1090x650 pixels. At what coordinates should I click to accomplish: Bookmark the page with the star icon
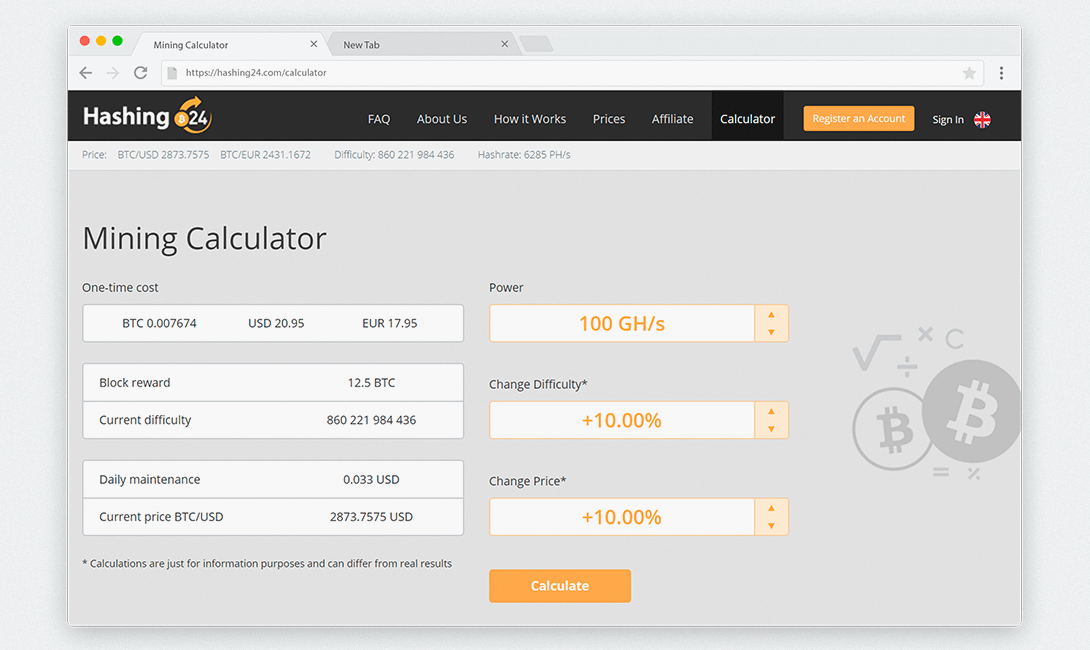(969, 73)
